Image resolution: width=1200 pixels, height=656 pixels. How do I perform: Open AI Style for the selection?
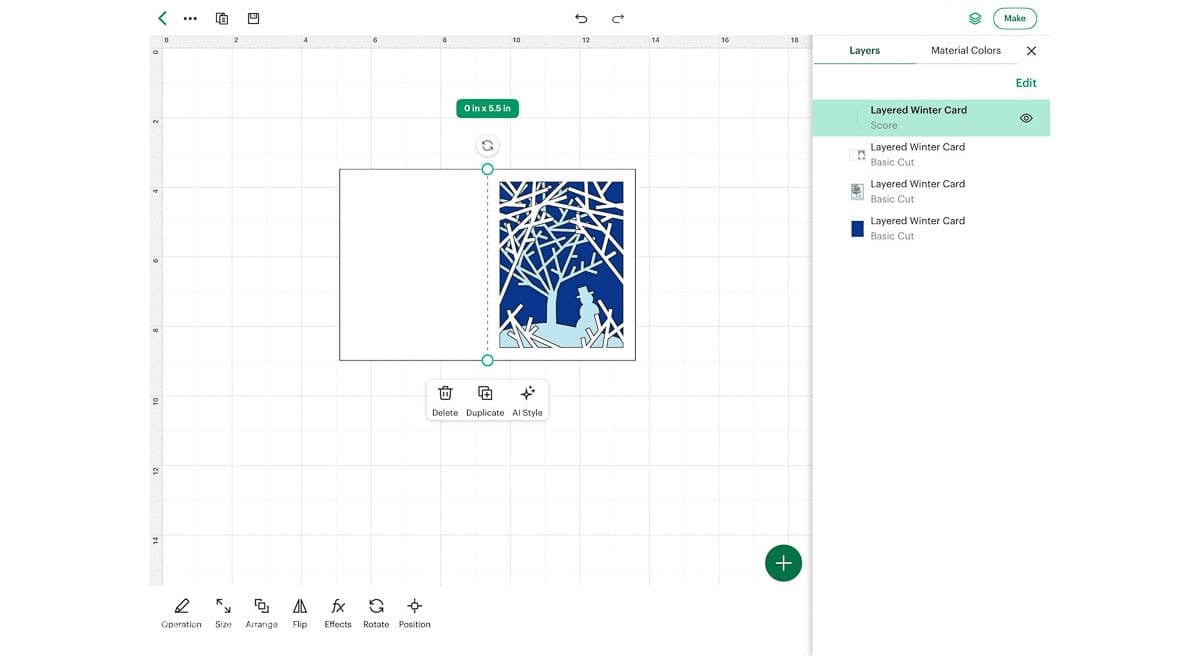[x=527, y=400]
